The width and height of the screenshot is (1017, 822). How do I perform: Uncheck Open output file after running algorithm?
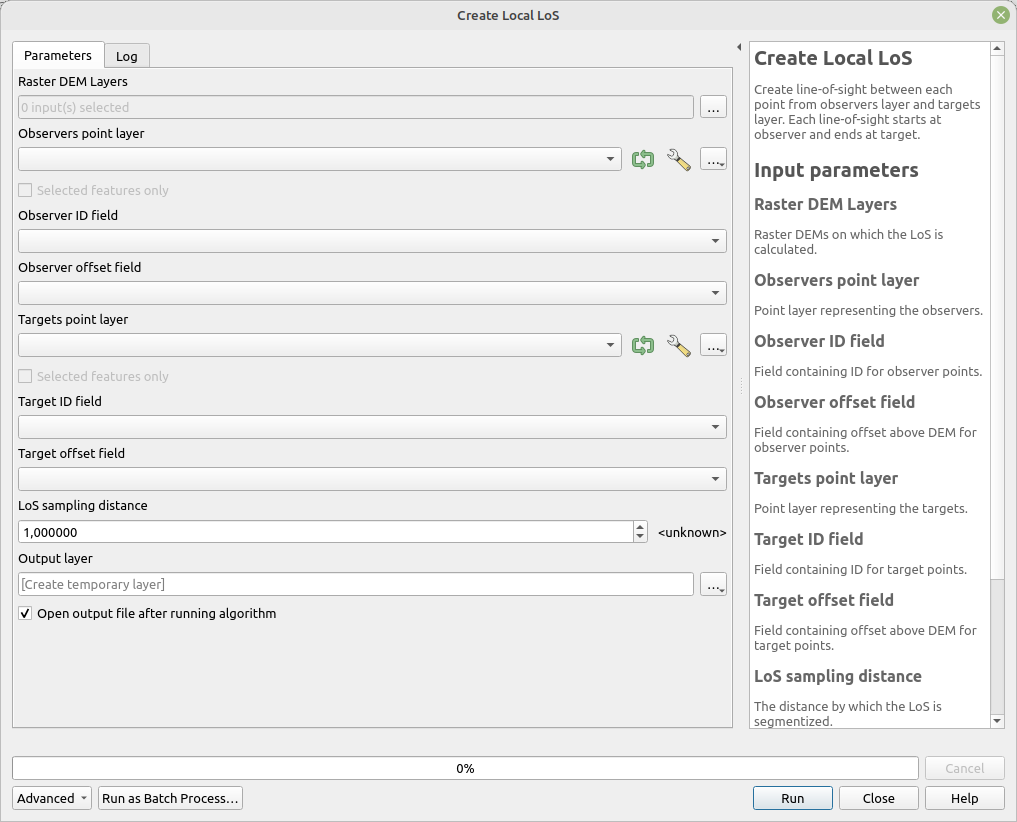[x=24, y=613]
